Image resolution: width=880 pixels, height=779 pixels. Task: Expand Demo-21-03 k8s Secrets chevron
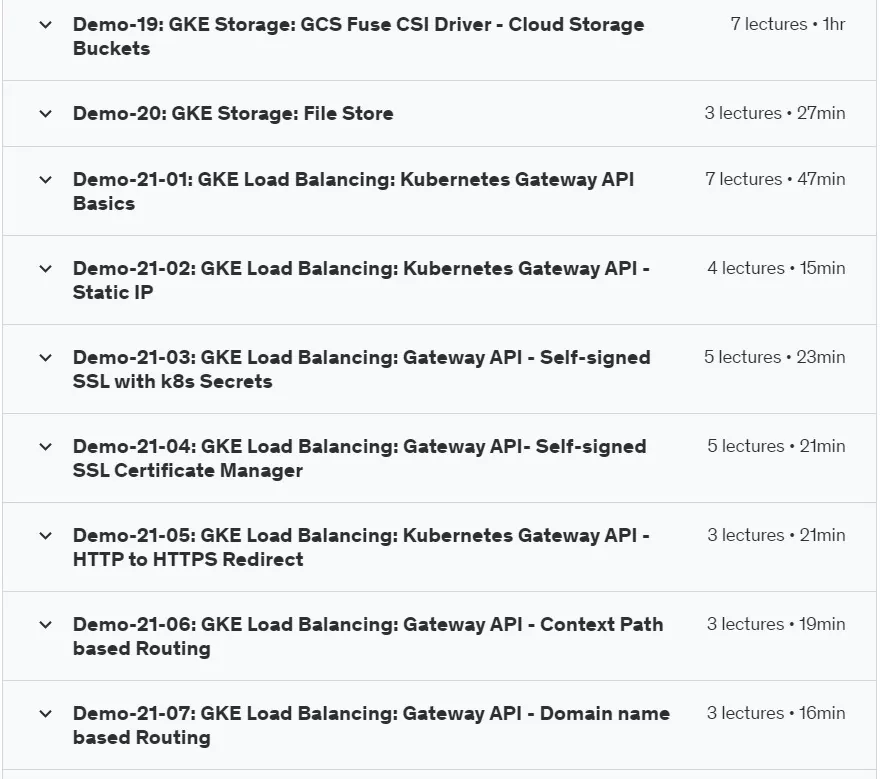click(45, 358)
